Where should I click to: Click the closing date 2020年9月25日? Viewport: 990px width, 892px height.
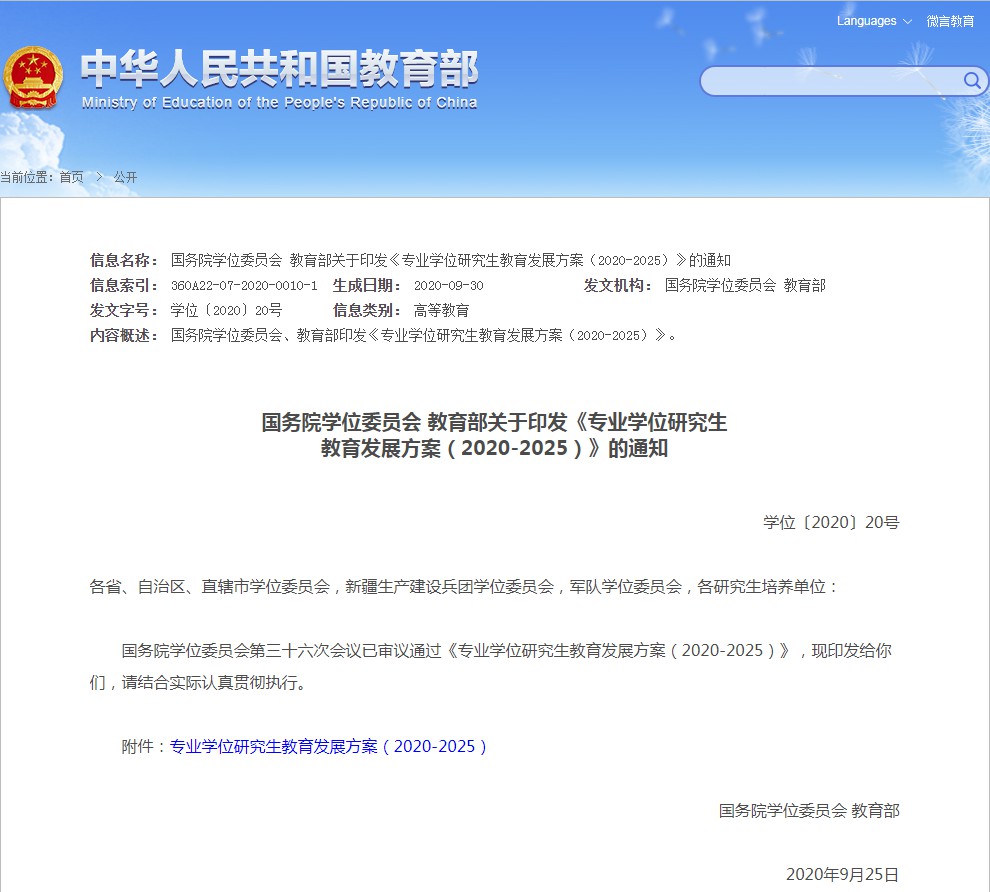(842, 874)
